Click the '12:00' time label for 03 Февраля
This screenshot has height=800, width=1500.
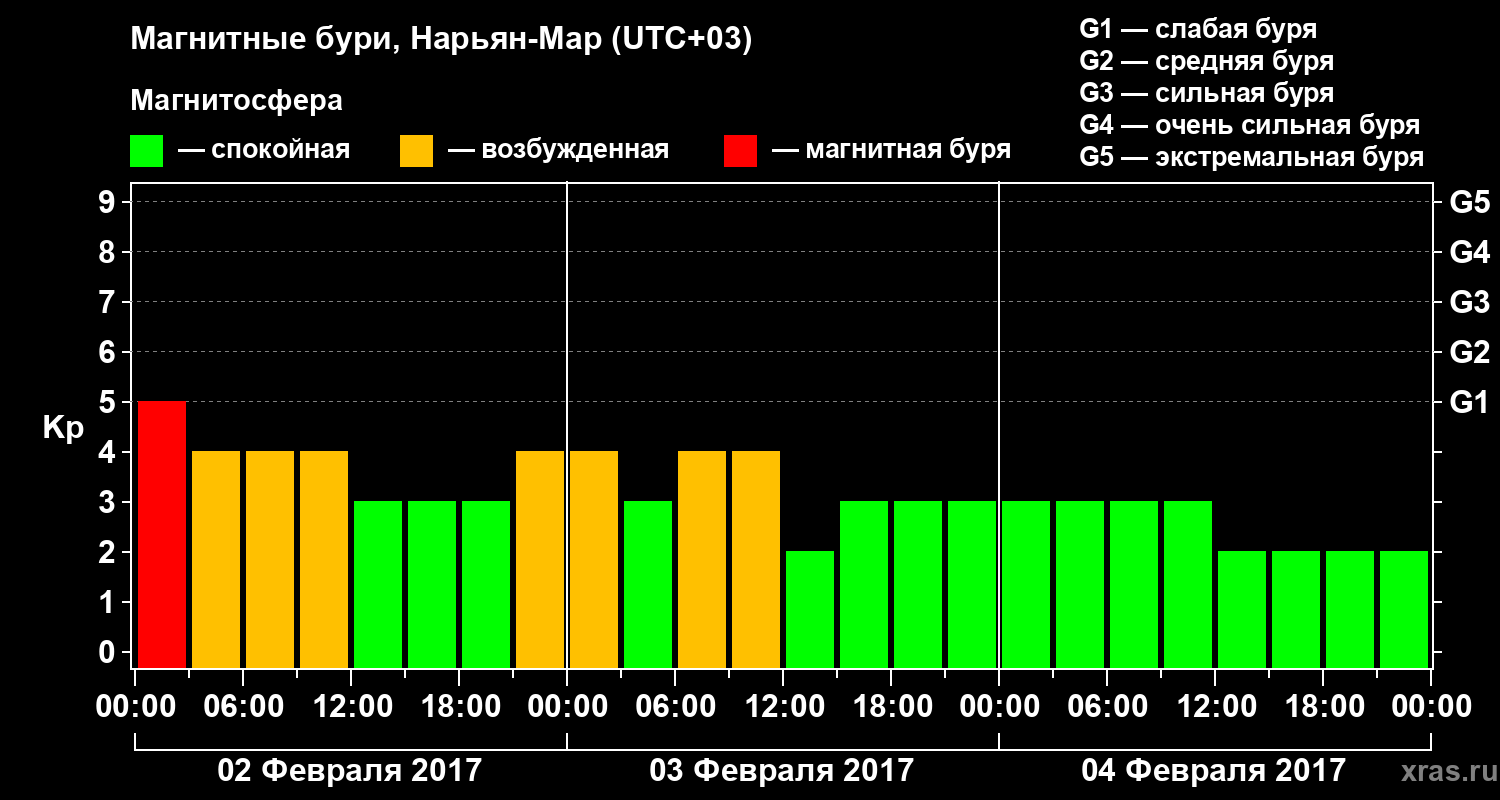(783, 707)
